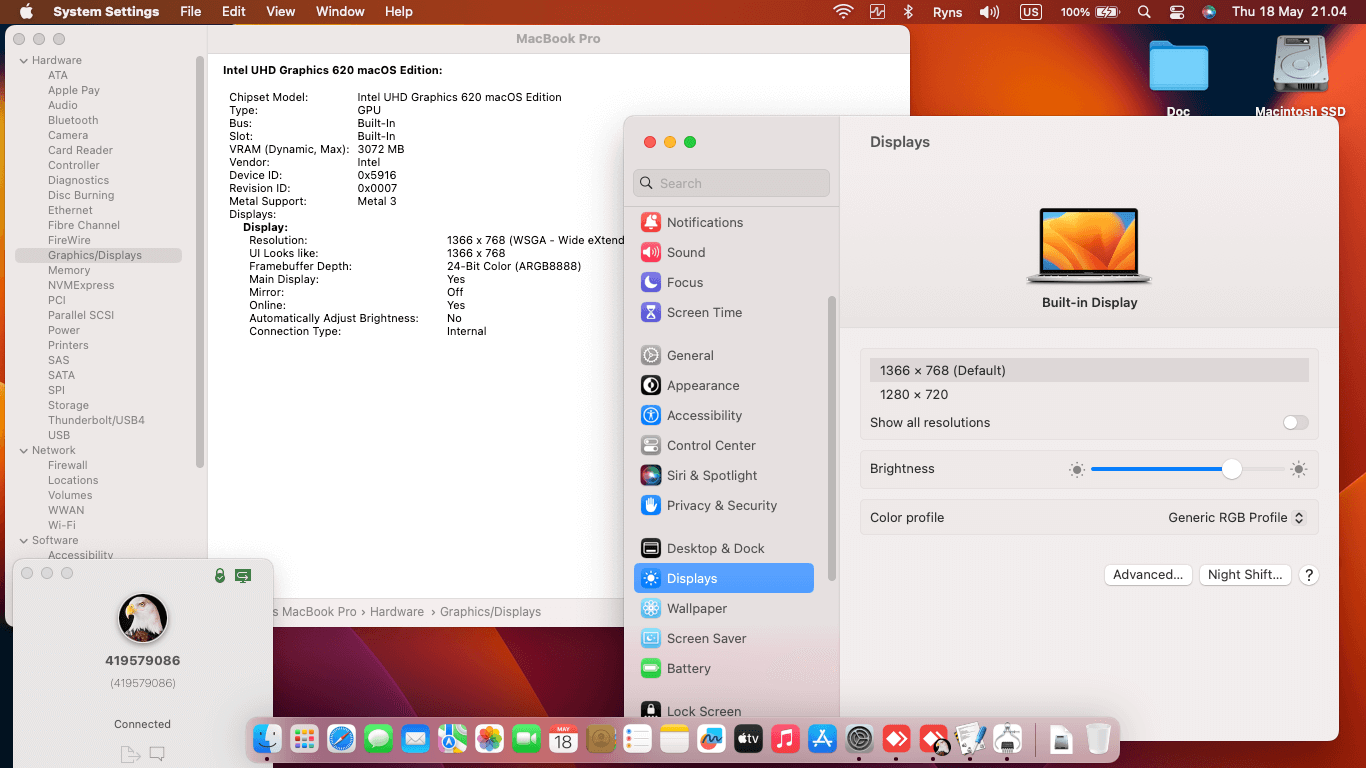The width and height of the screenshot is (1366, 768).
Task: Select Storage in System Information sidebar
Action: point(68,405)
